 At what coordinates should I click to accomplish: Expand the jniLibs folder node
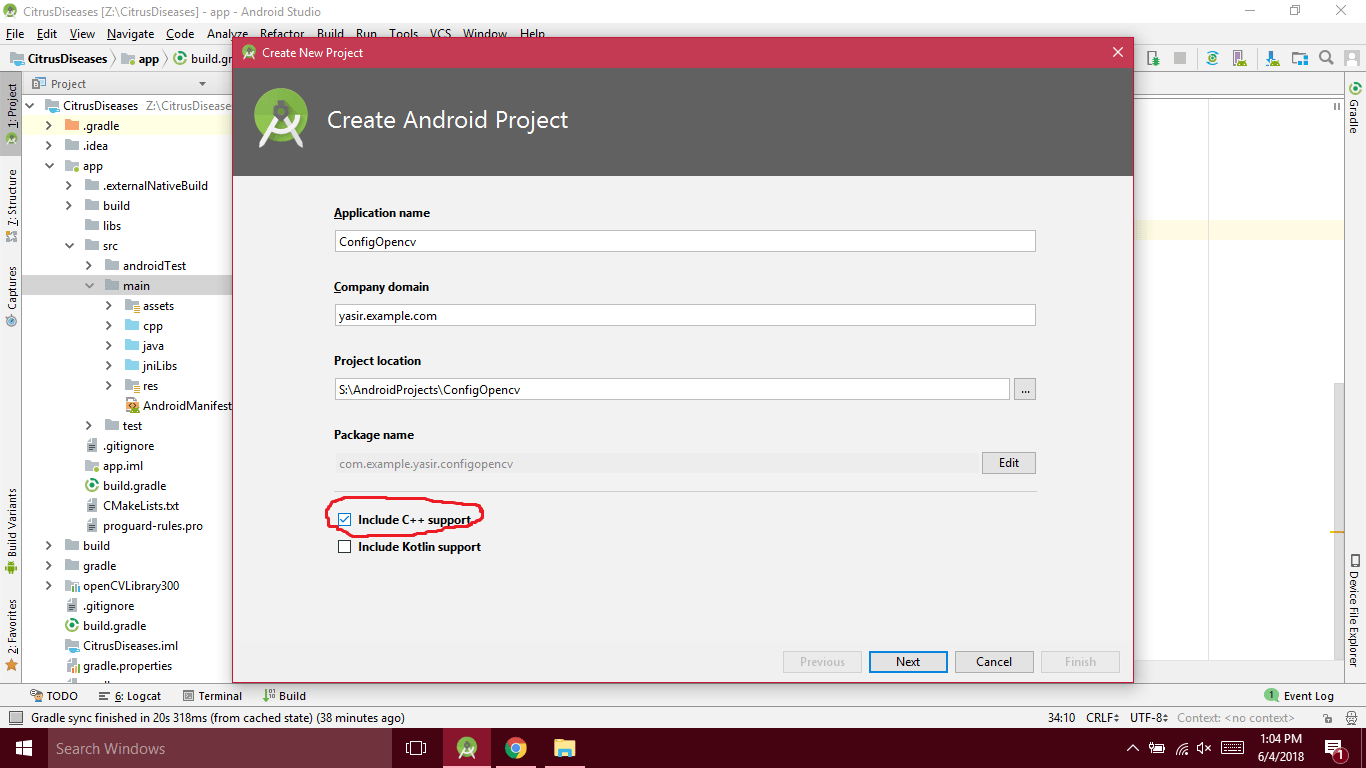pos(109,366)
